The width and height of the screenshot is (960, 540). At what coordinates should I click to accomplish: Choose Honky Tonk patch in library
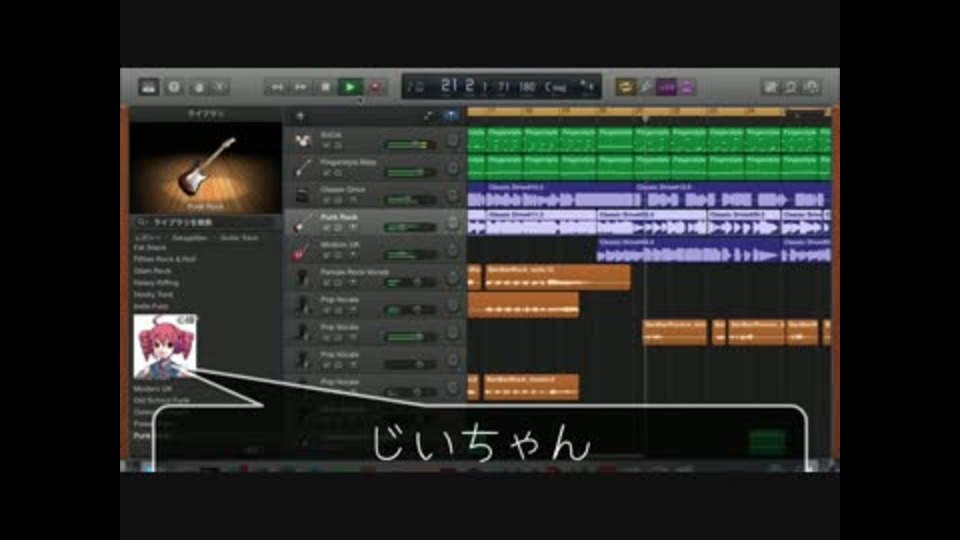pos(153,294)
